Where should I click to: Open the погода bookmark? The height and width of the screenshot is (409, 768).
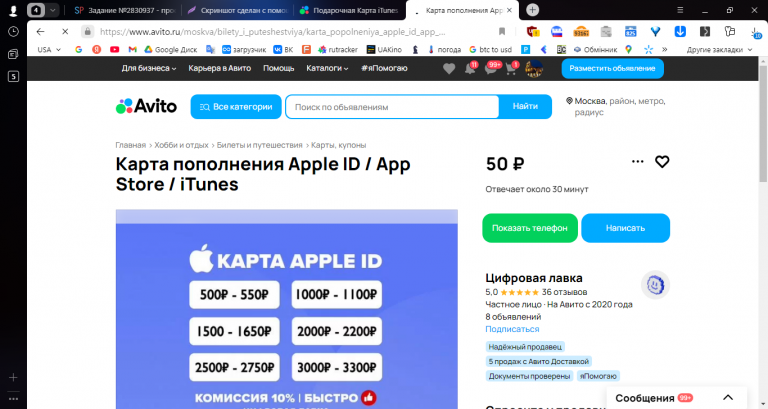tap(445, 49)
